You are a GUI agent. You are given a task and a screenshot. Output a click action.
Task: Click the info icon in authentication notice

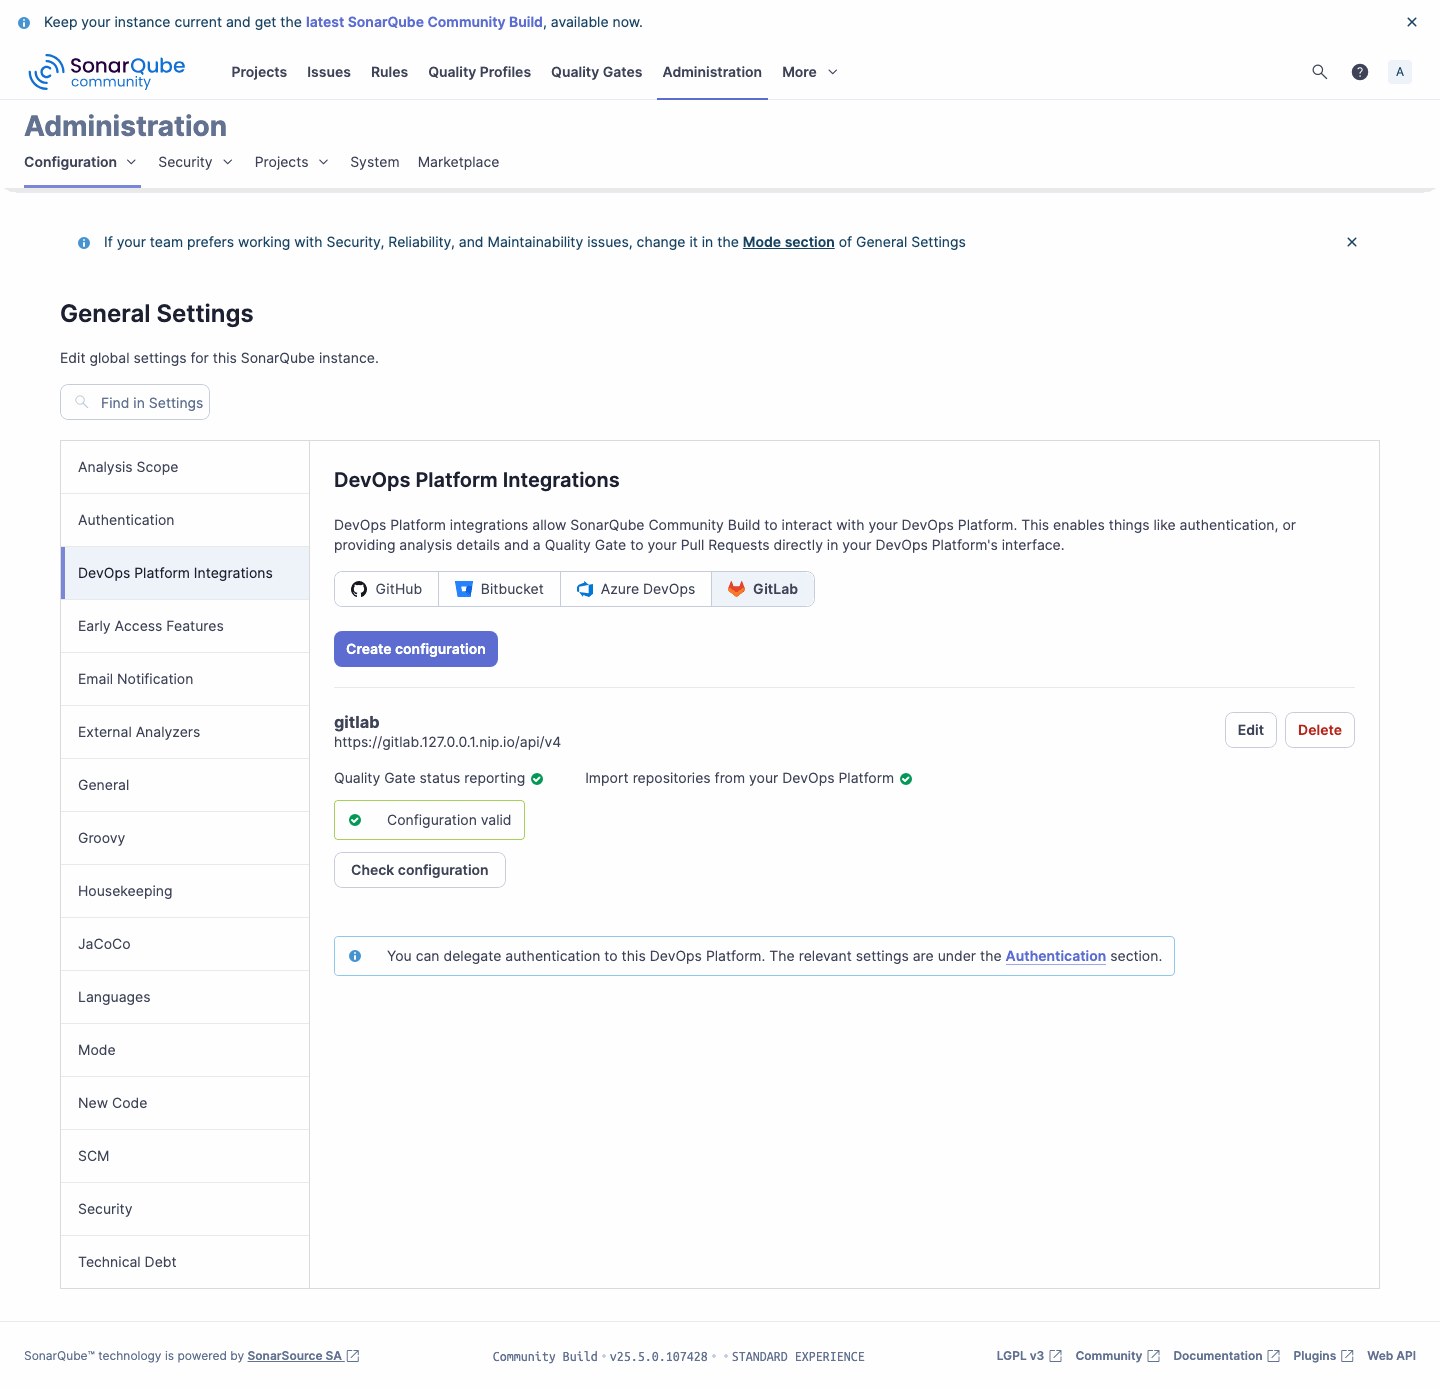point(355,956)
